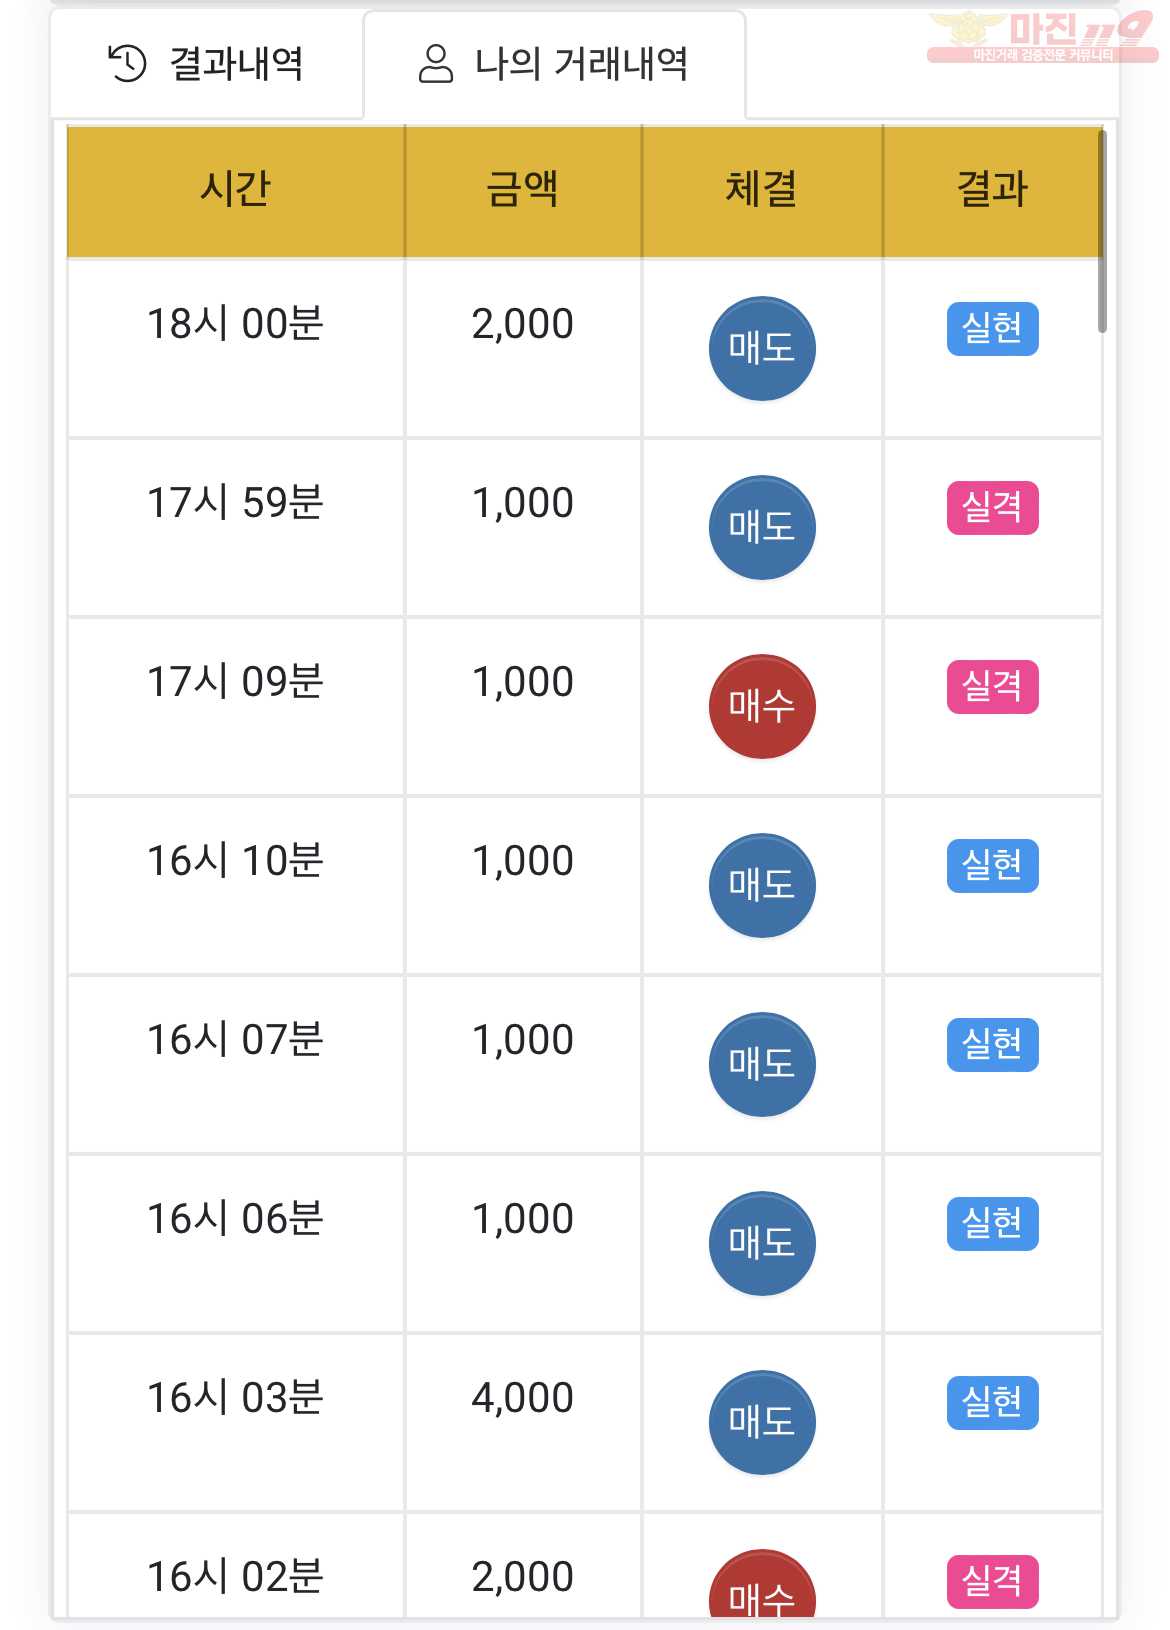Click the 매도 circle for 16시 10분
Image resolution: width=1170 pixels, height=1630 pixels.
tap(762, 885)
